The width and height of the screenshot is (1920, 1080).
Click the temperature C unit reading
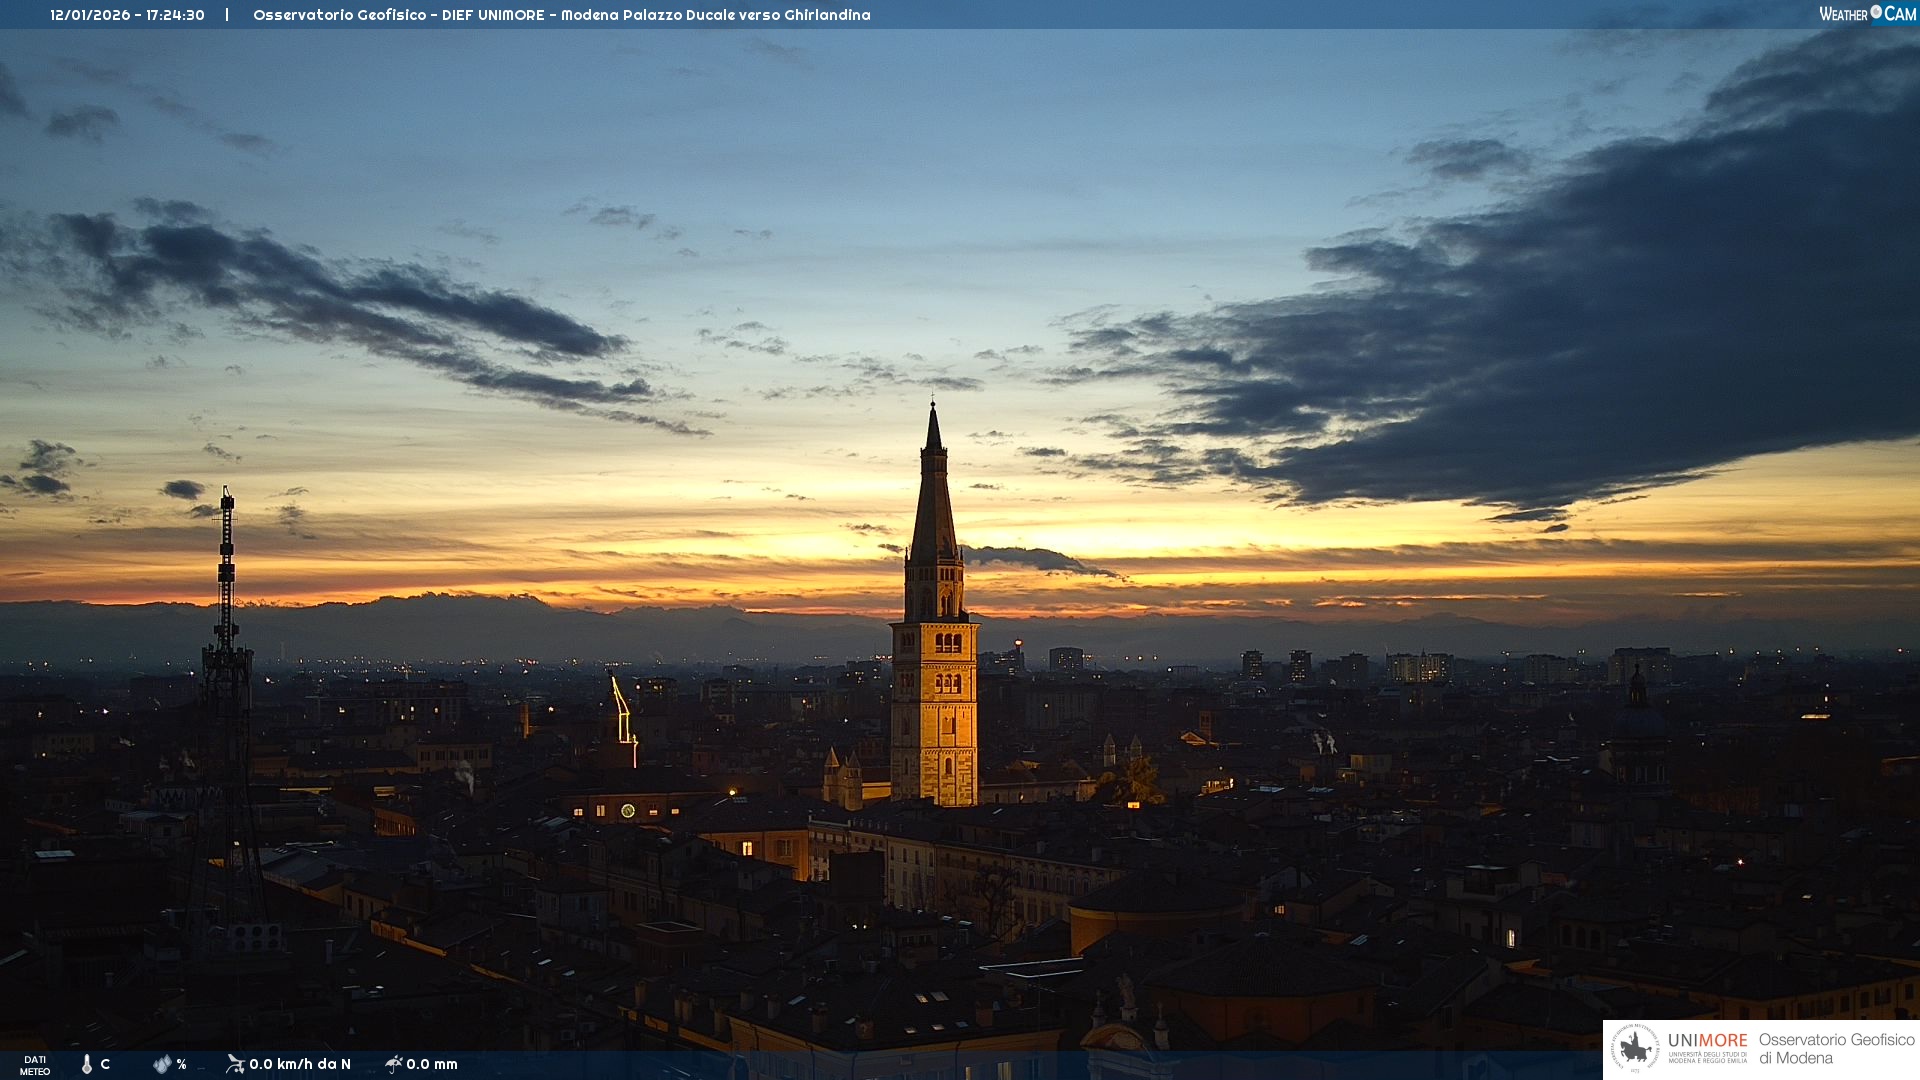click(105, 1064)
